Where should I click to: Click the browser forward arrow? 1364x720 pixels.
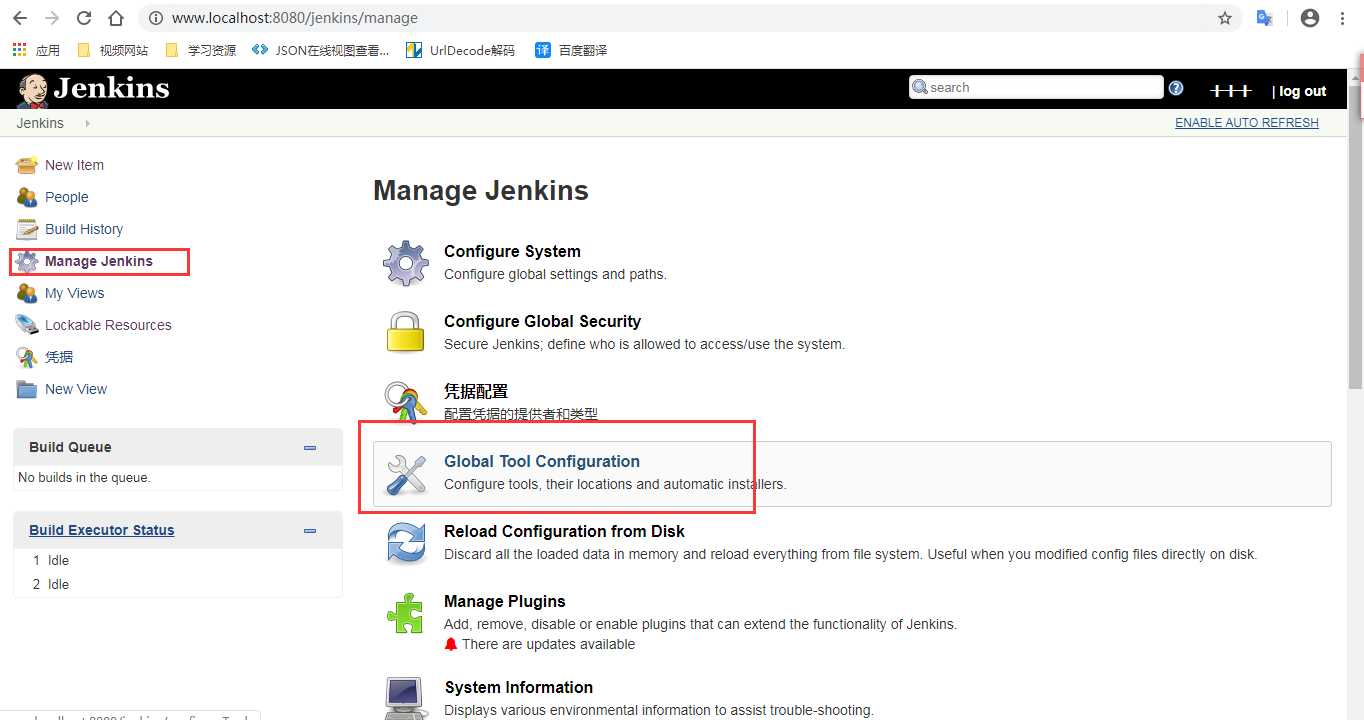pyautogui.click(x=52, y=18)
